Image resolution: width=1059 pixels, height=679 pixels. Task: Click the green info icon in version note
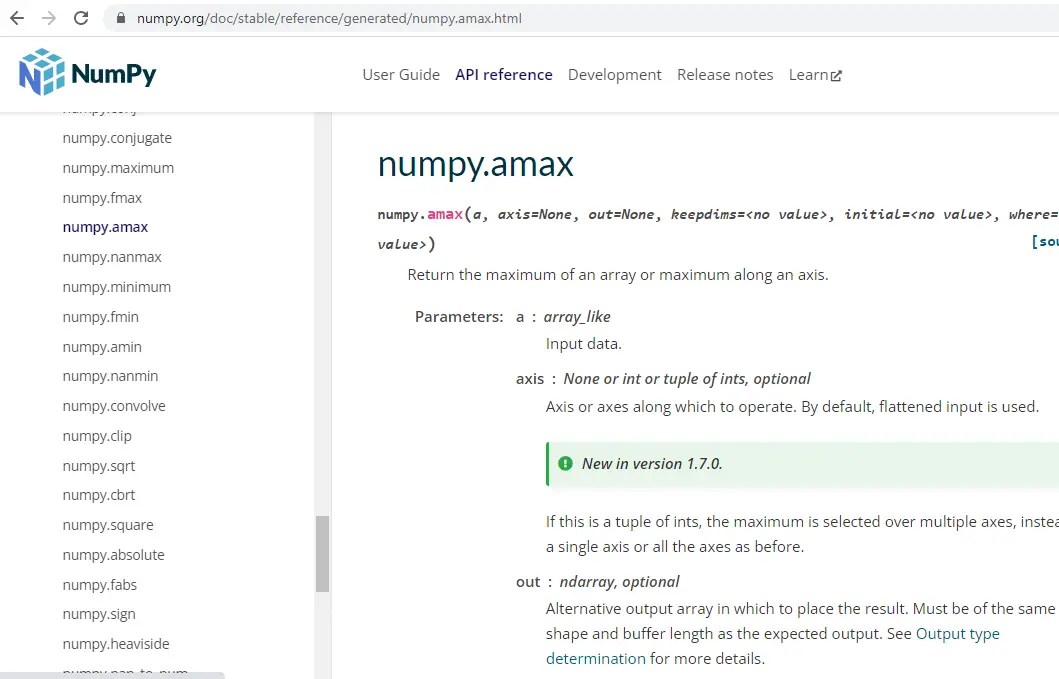565,463
